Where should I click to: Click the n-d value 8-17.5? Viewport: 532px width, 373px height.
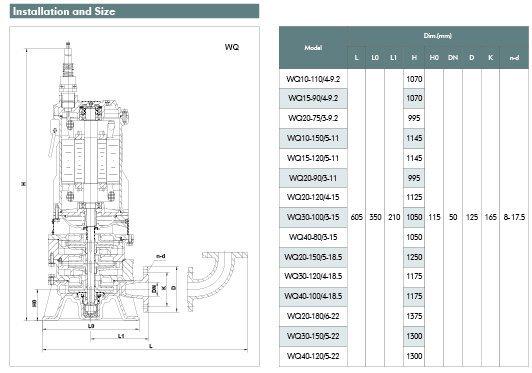click(514, 217)
